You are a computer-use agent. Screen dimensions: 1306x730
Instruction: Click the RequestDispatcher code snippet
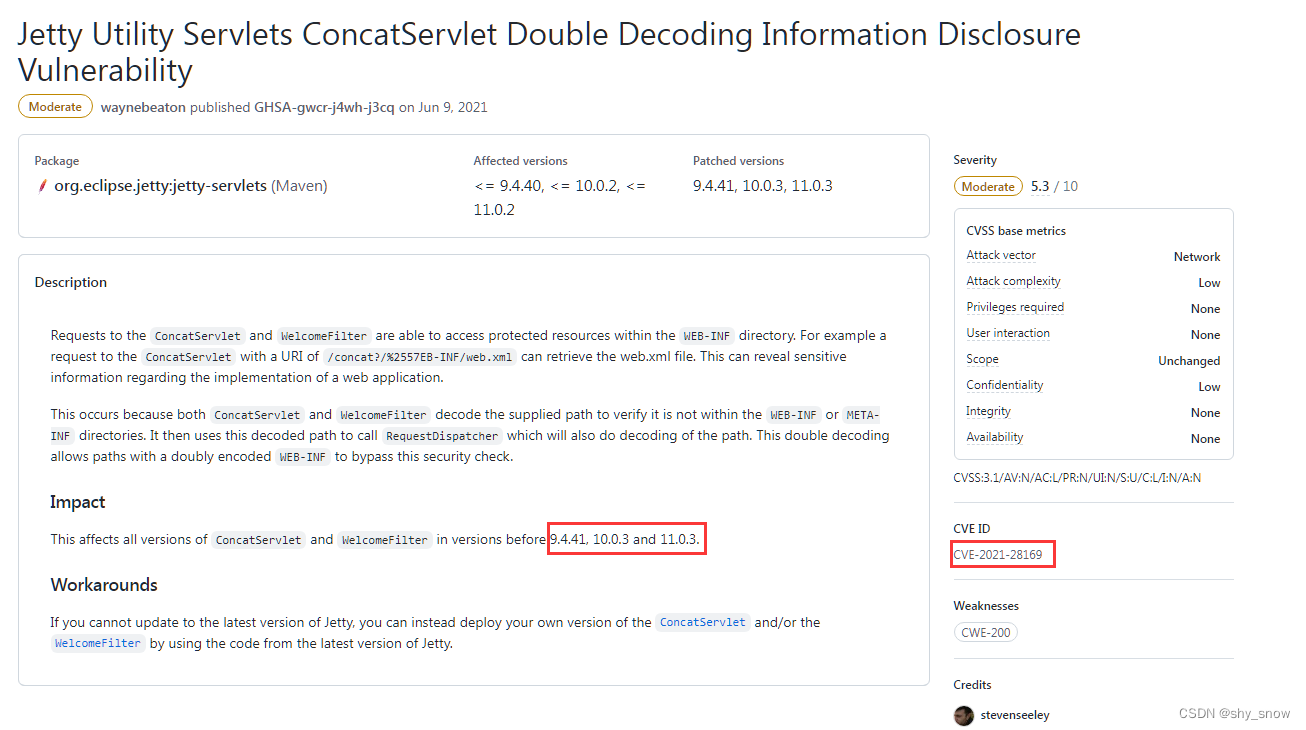(443, 436)
